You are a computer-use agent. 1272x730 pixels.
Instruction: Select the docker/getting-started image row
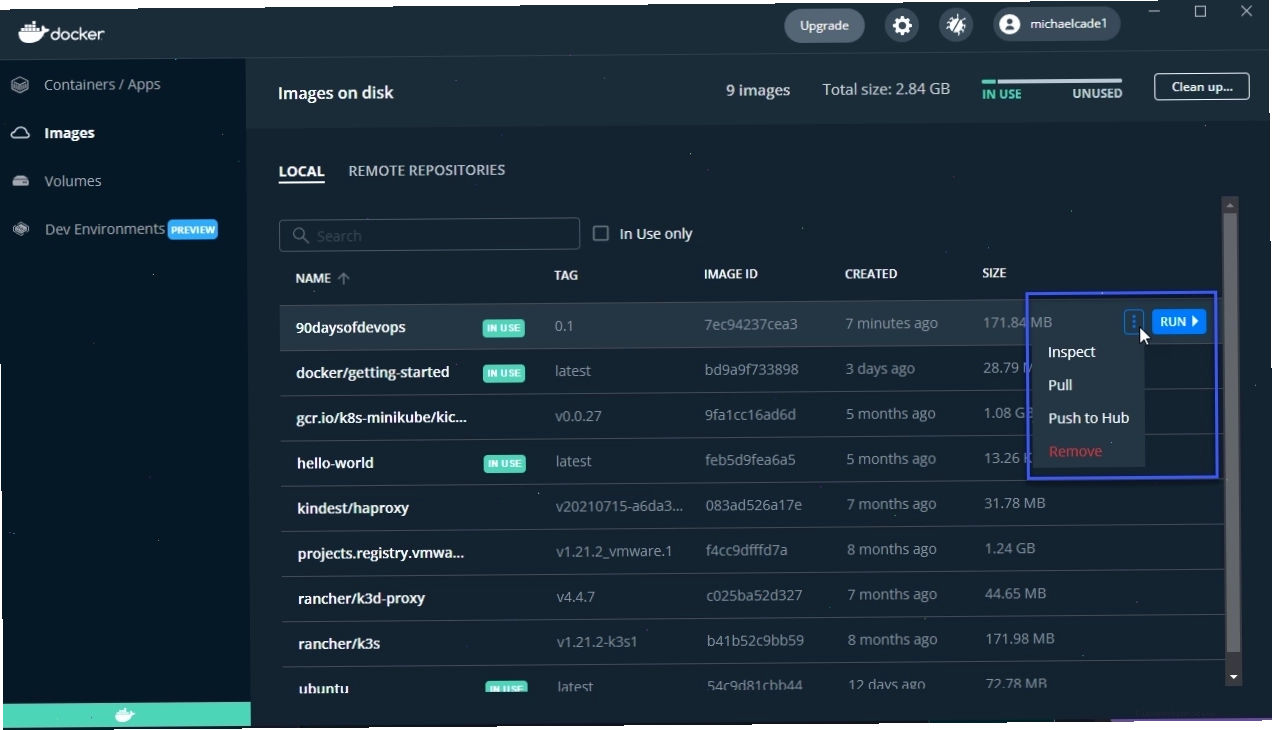[x=752, y=370]
